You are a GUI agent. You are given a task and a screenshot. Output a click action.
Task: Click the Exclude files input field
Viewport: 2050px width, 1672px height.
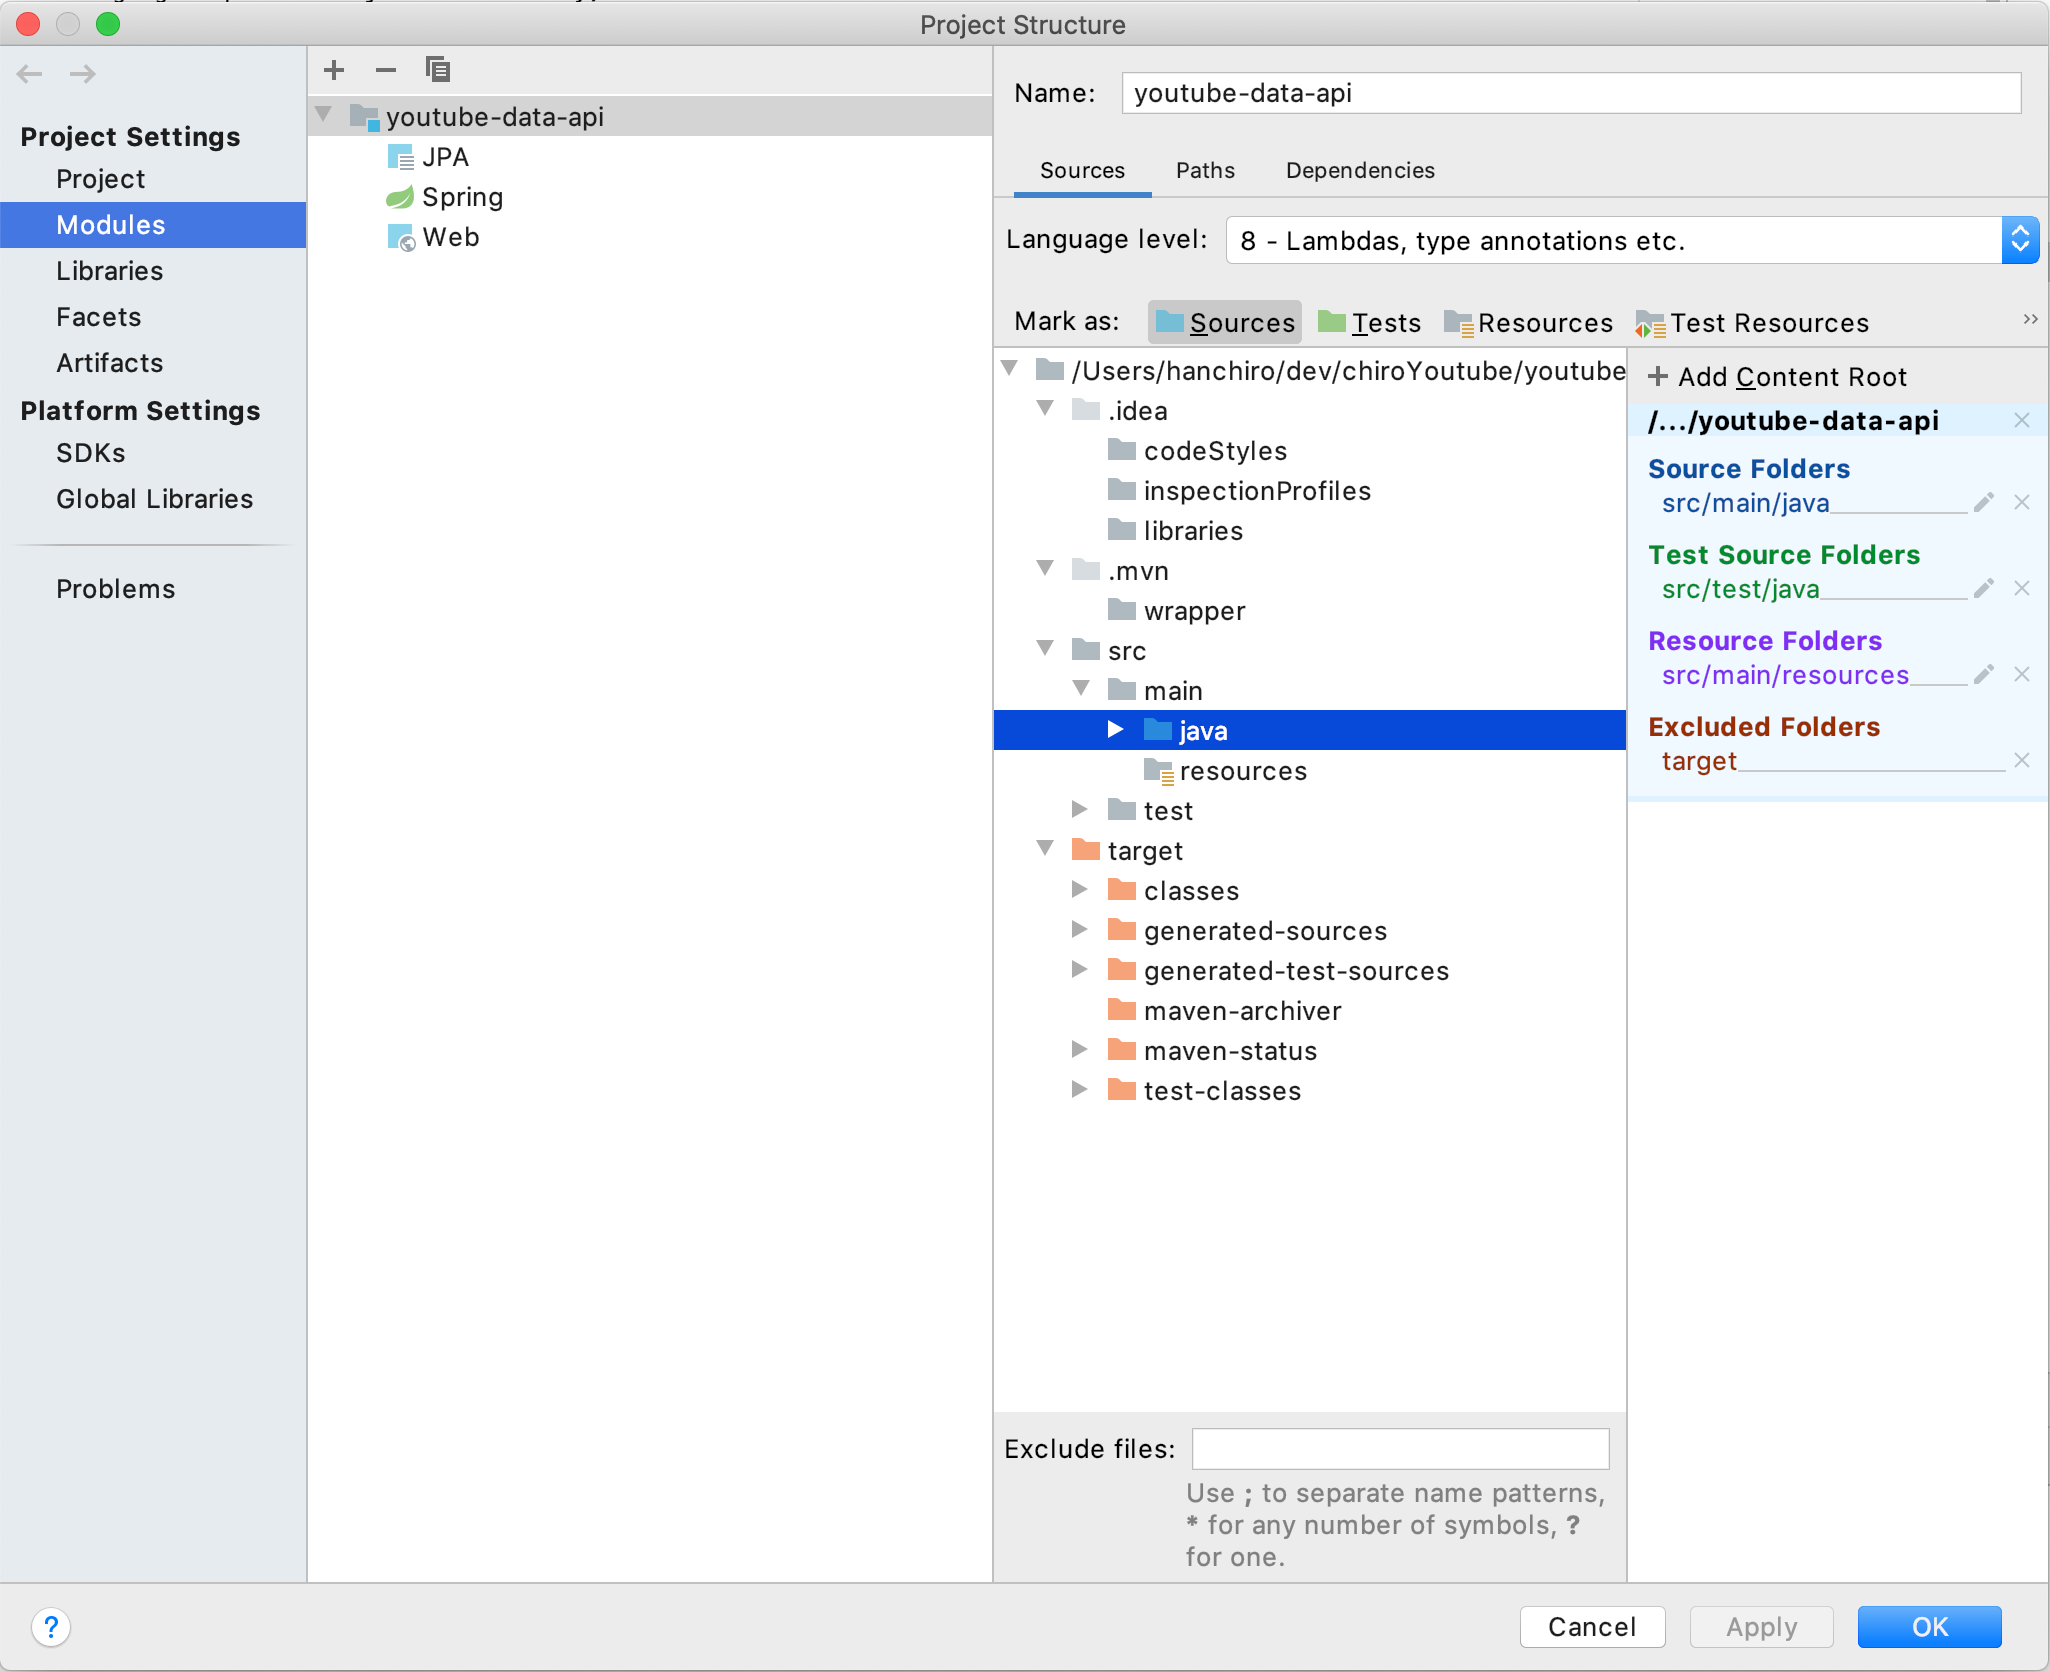point(1400,1449)
